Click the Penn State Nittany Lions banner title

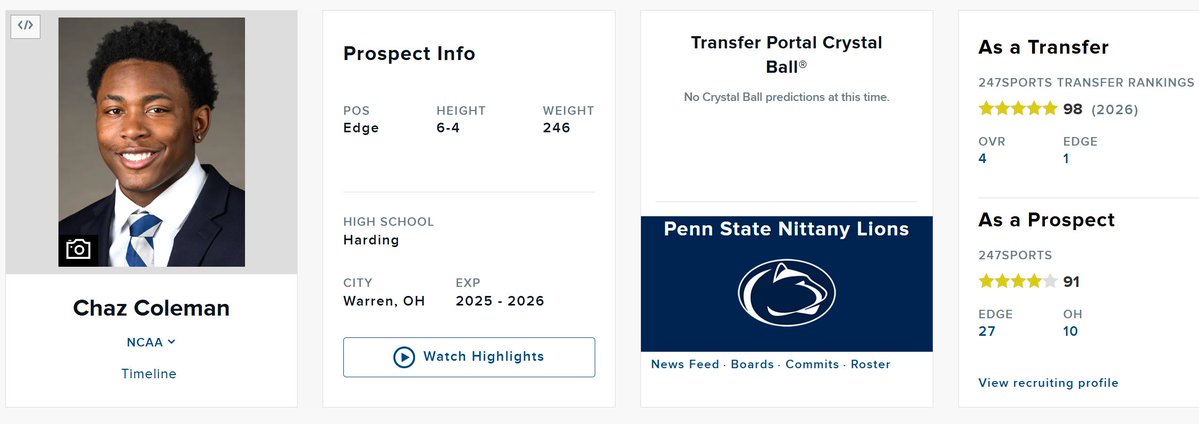coord(786,230)
